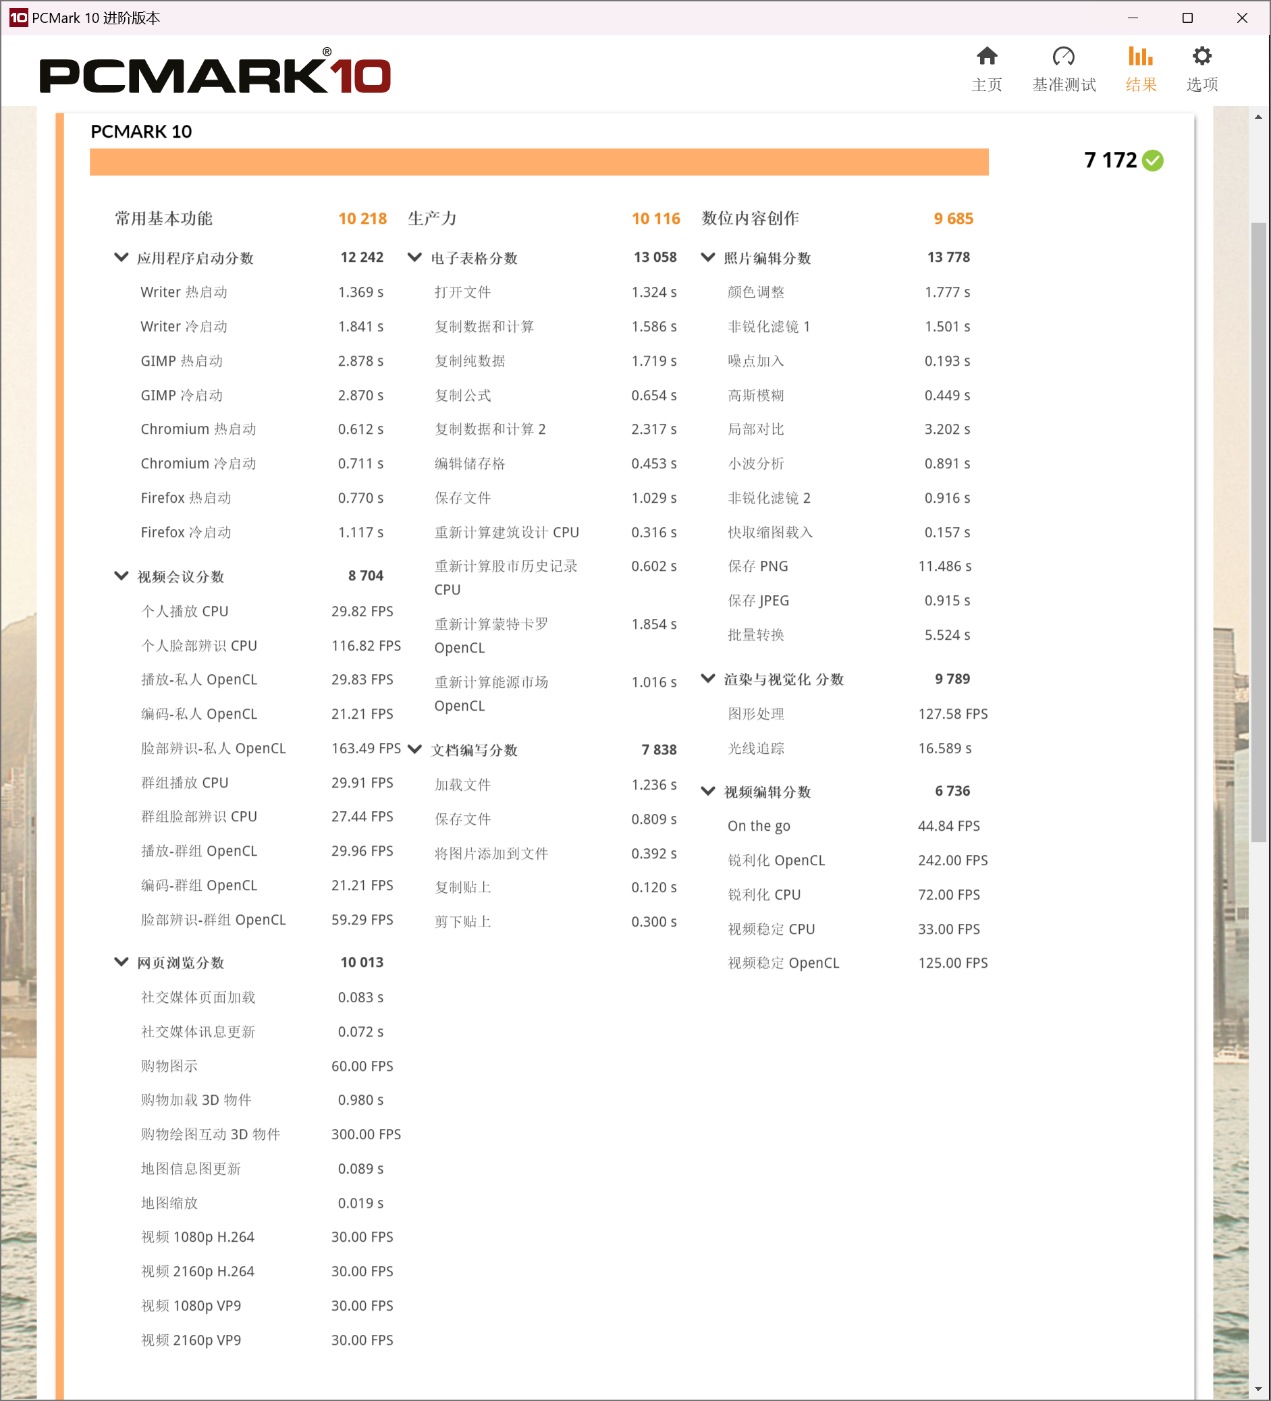1271x1401 pixels.
Task: Collapse the 视频编辑分数 section chevron
Action: pos(708,792)
